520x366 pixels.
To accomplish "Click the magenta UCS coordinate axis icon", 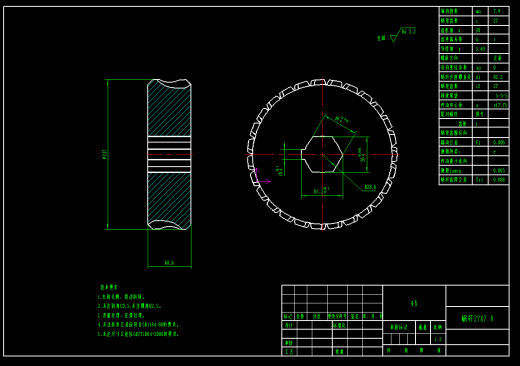I will tap(262, 176).
